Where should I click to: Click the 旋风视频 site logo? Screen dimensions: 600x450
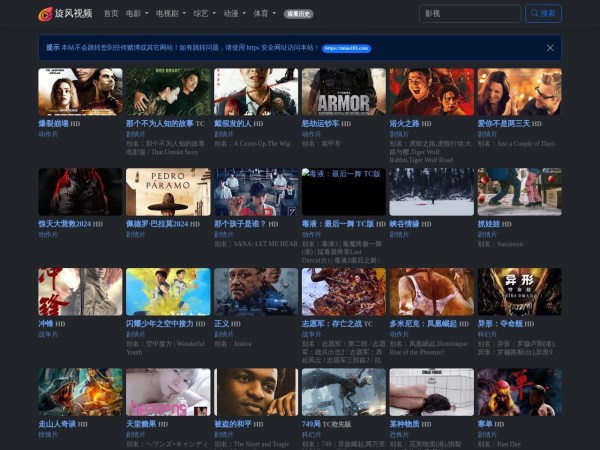tap(65, 14)
